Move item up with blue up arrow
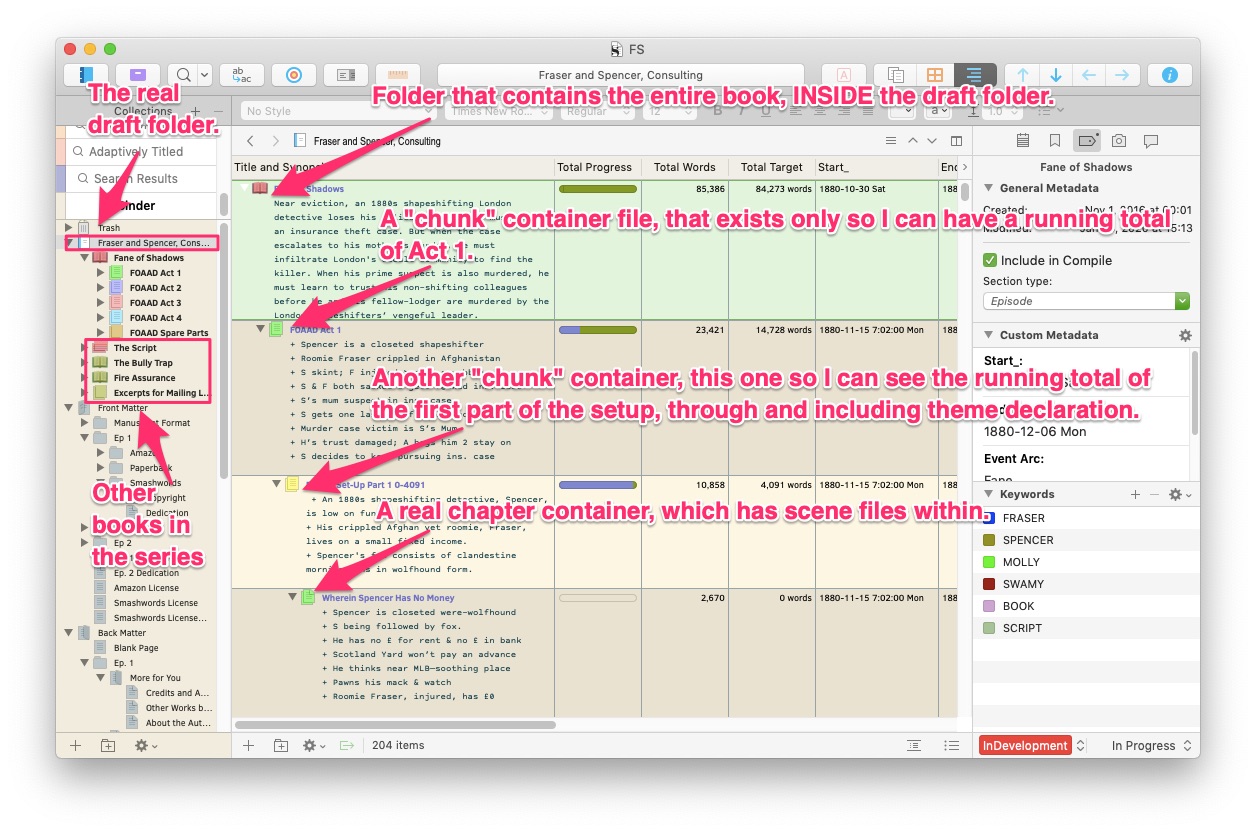Screen dimensions: 1256x832 point(1023,75)
